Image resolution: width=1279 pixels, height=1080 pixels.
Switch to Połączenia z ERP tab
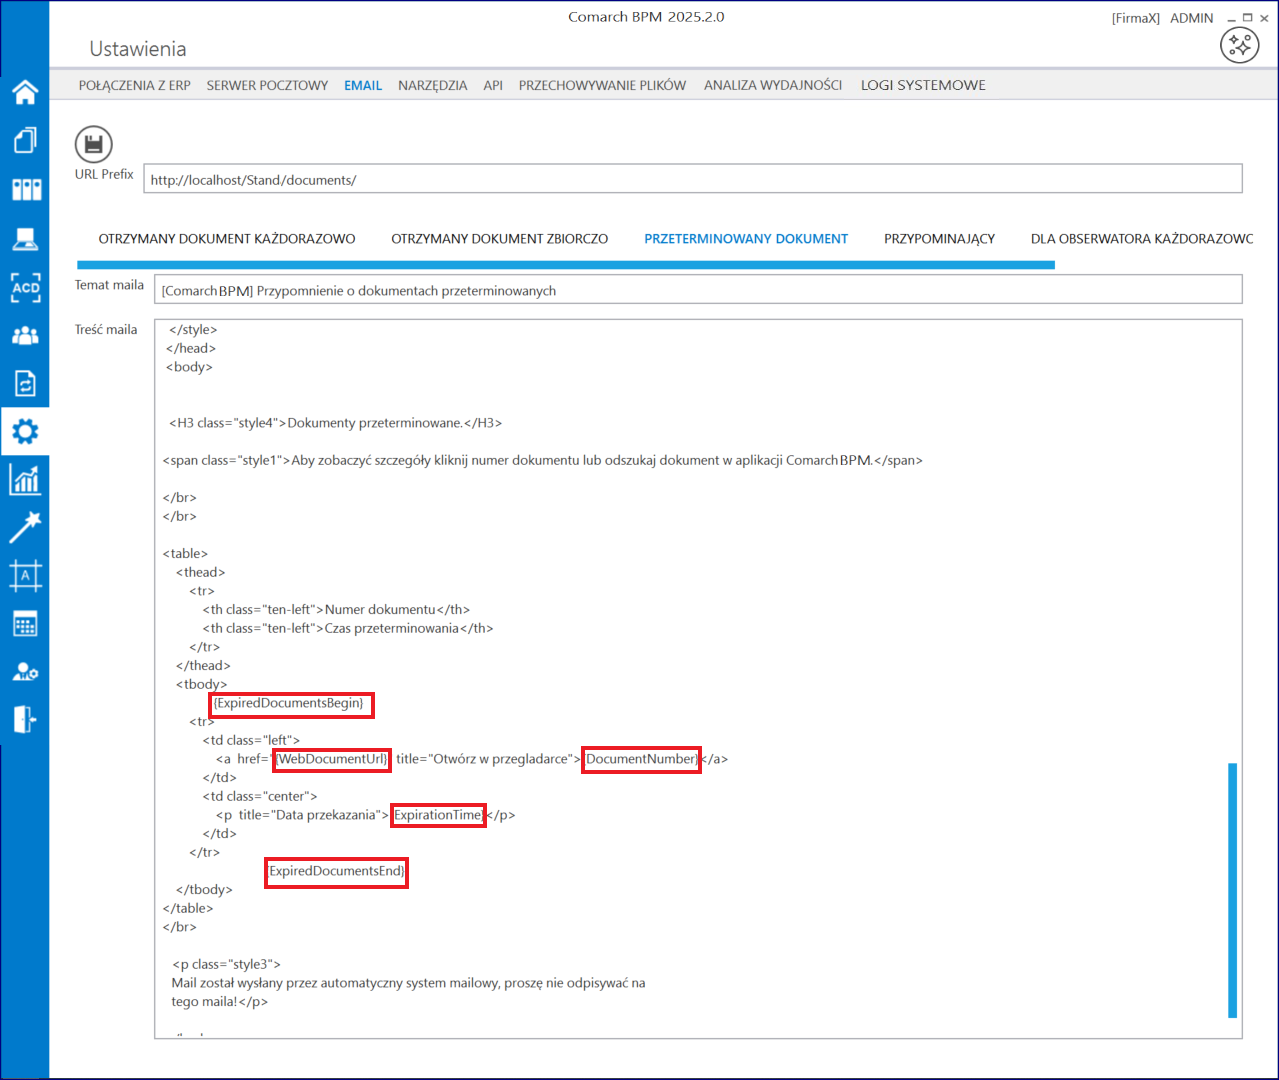(x=135, y=85)
